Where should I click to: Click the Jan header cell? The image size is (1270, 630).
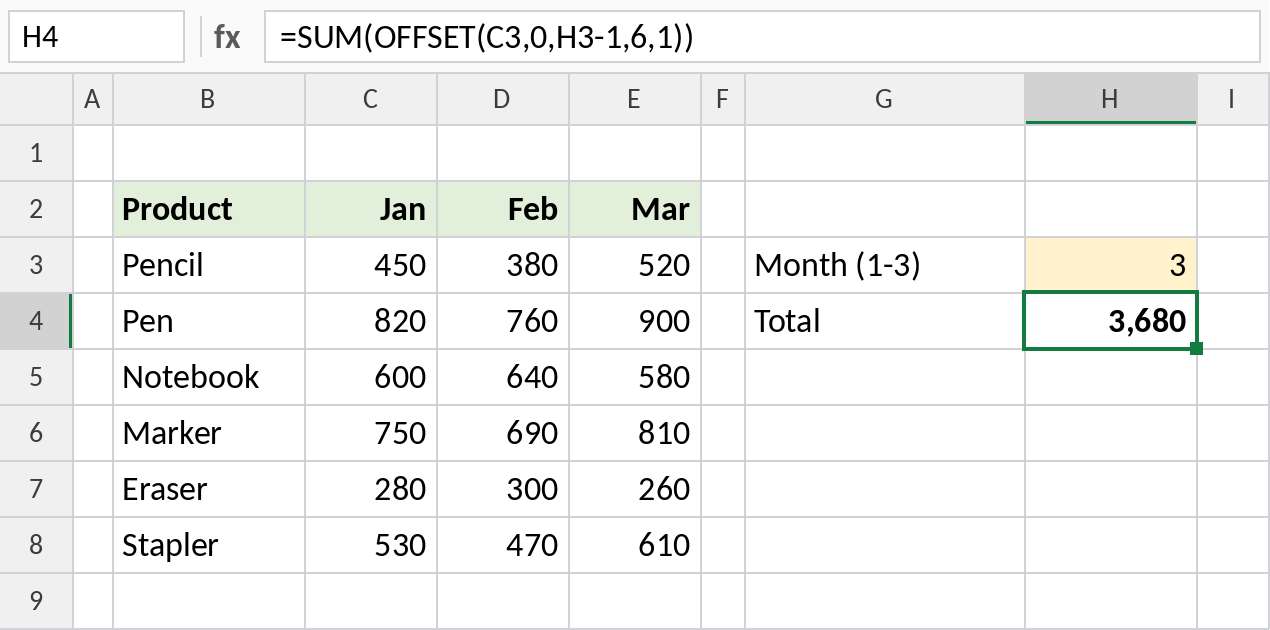(371, 209)
